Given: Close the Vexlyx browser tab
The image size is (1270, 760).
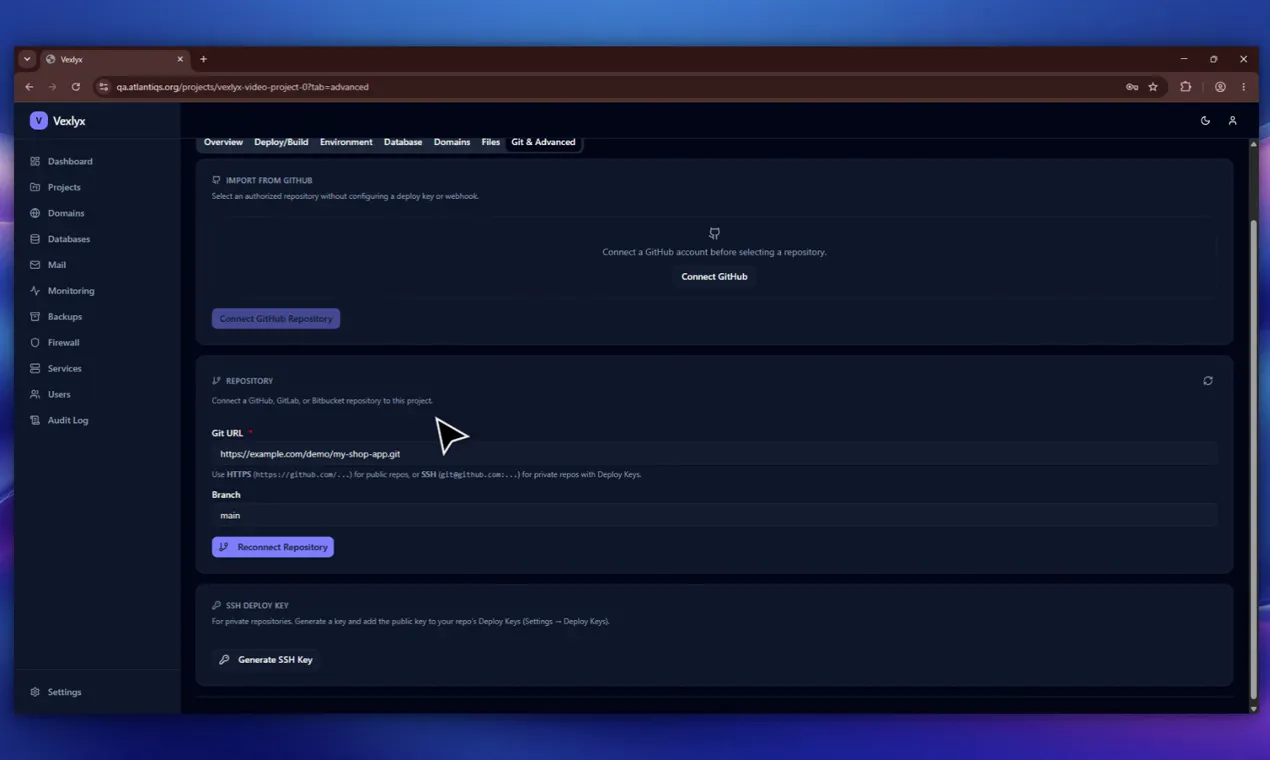Looking at the screenshot, I should tap(180, 59).
